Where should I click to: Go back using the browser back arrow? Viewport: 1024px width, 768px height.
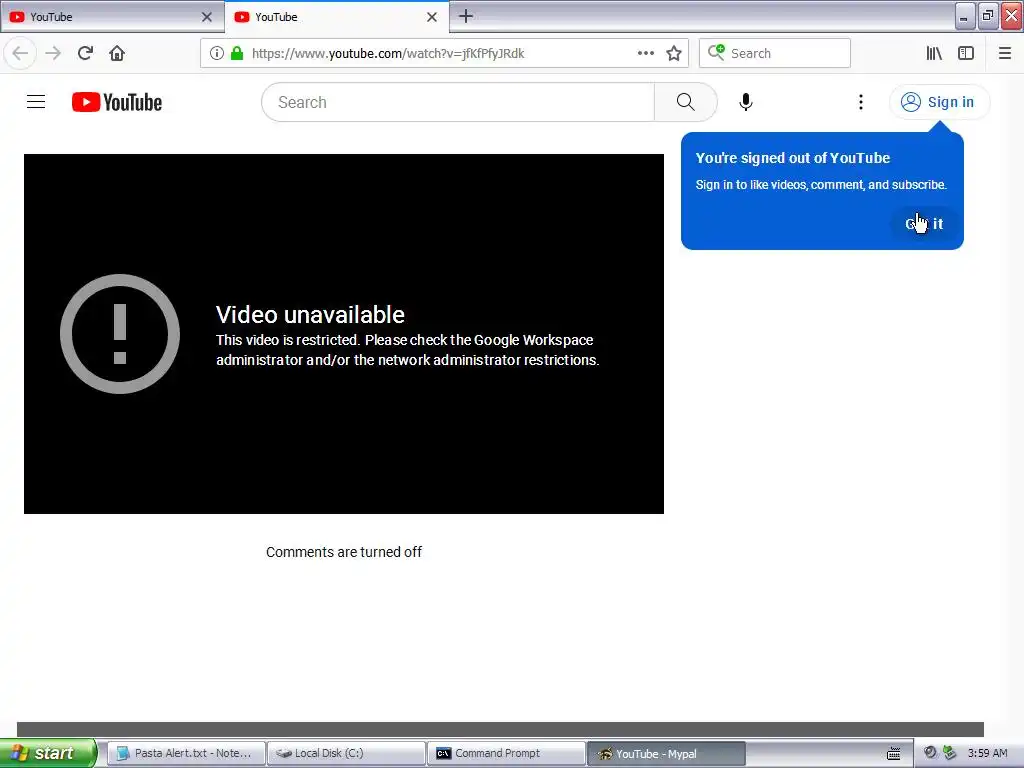tap(20, 54)
